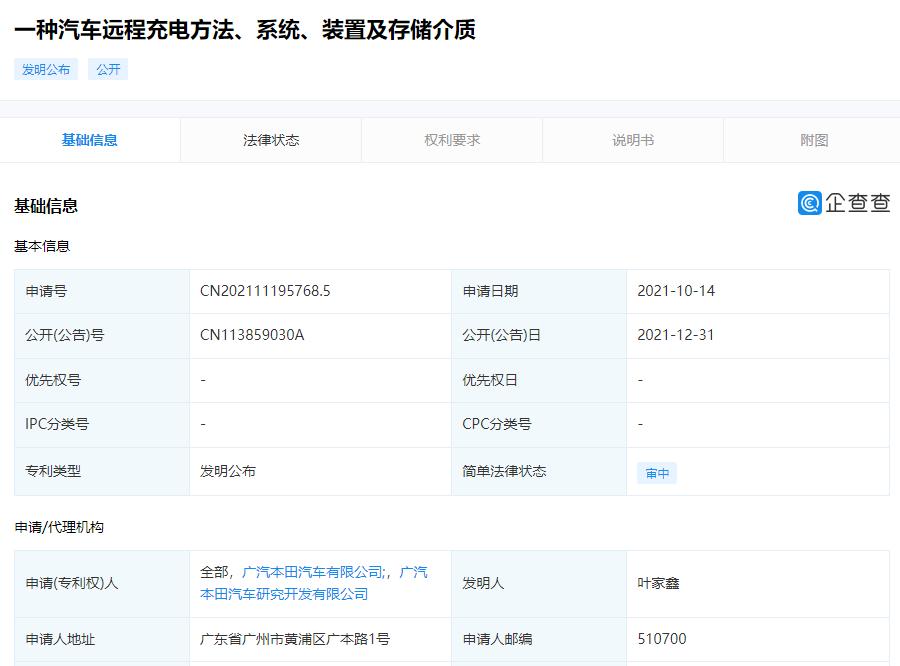Click the address 广东省广州市黄浦区广本路1号
The image size is (900, 666).
click(x=295, y=639)
